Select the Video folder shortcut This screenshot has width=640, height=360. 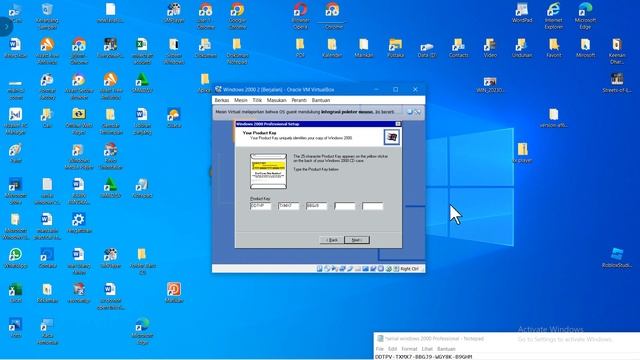490,48
